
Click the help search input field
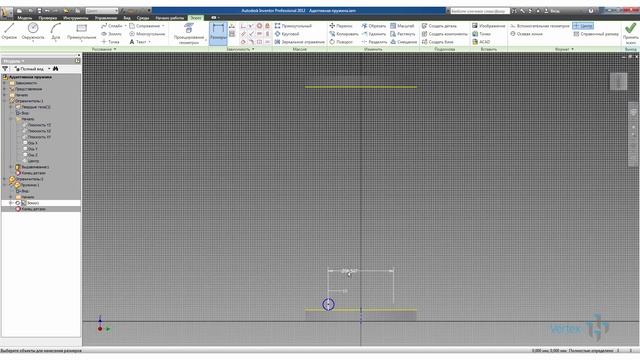[480, 11]
